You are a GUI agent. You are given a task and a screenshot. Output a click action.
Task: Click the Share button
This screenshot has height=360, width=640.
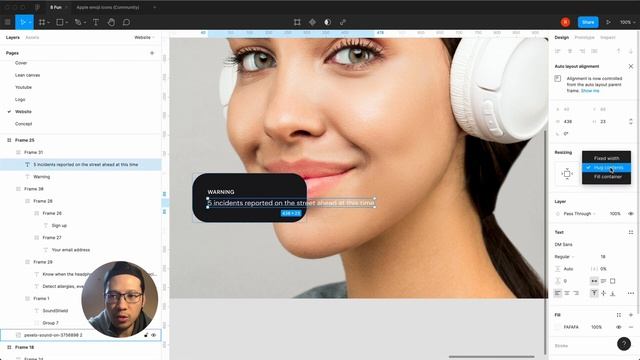[x=588, y=22]
